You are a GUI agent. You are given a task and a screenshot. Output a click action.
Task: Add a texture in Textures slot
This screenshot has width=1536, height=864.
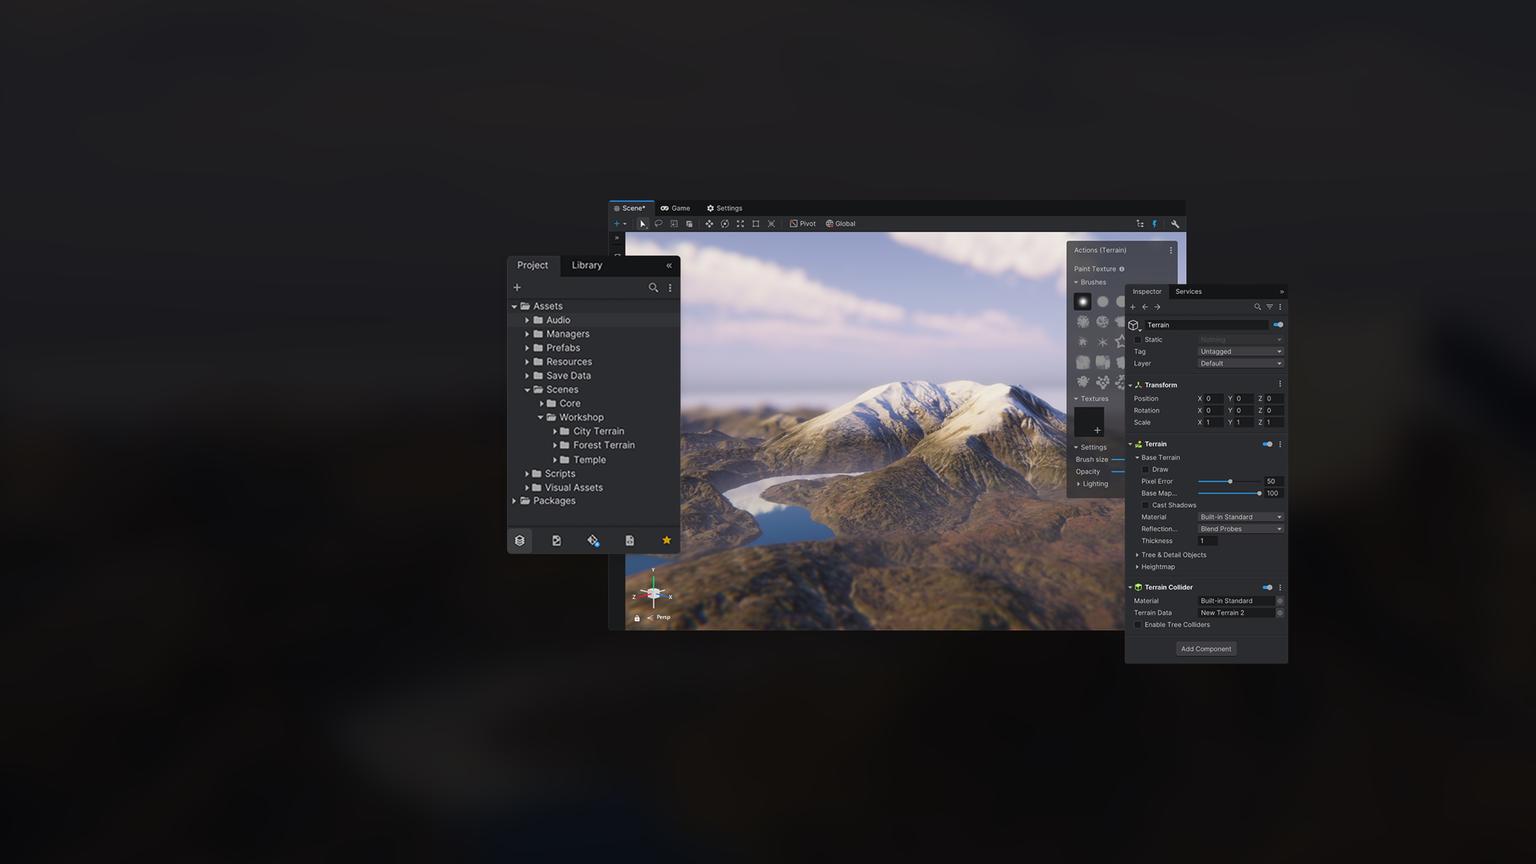click(x=1089, y=423)
